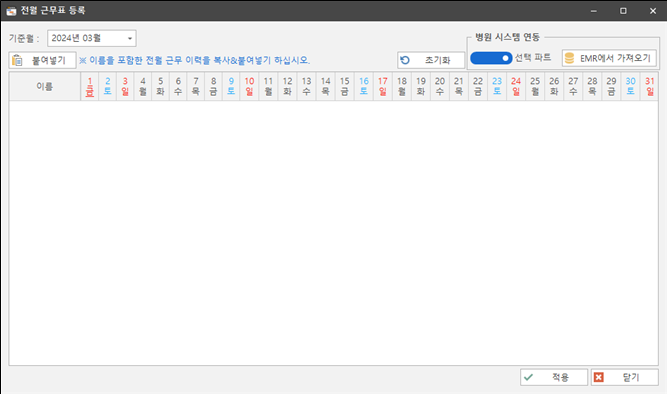
Task: Select day 20 수 column header
Action: tap(440, 86)
